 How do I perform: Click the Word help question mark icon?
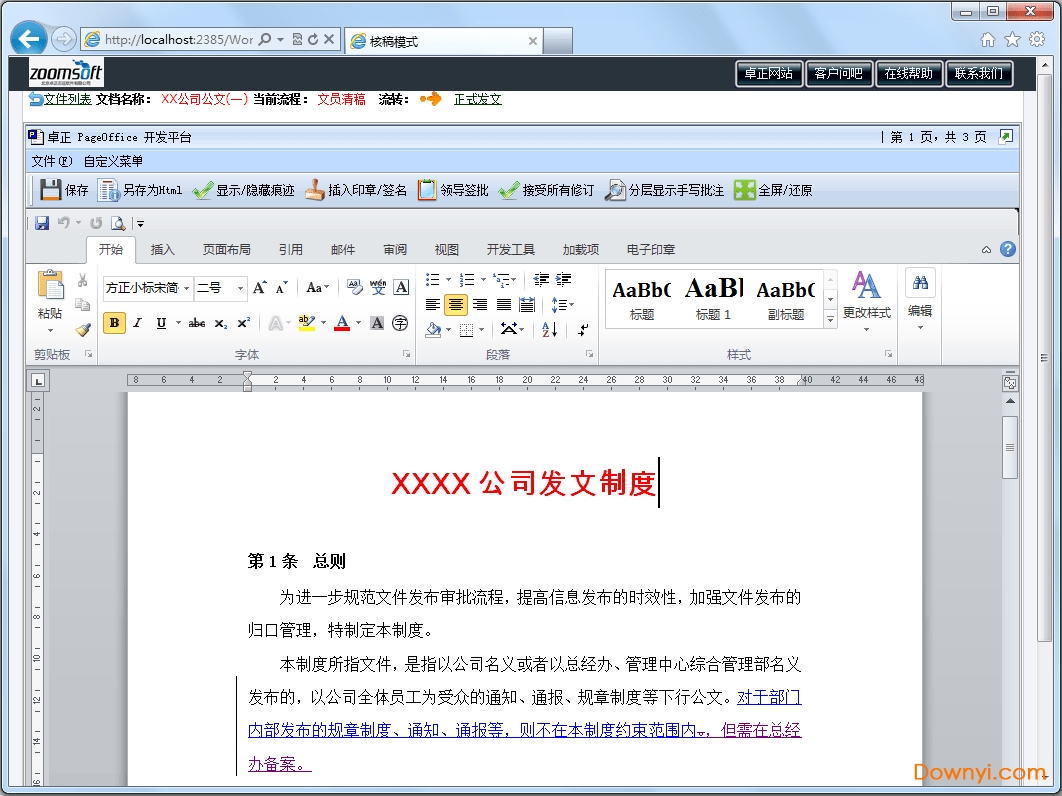(1007, 249)
